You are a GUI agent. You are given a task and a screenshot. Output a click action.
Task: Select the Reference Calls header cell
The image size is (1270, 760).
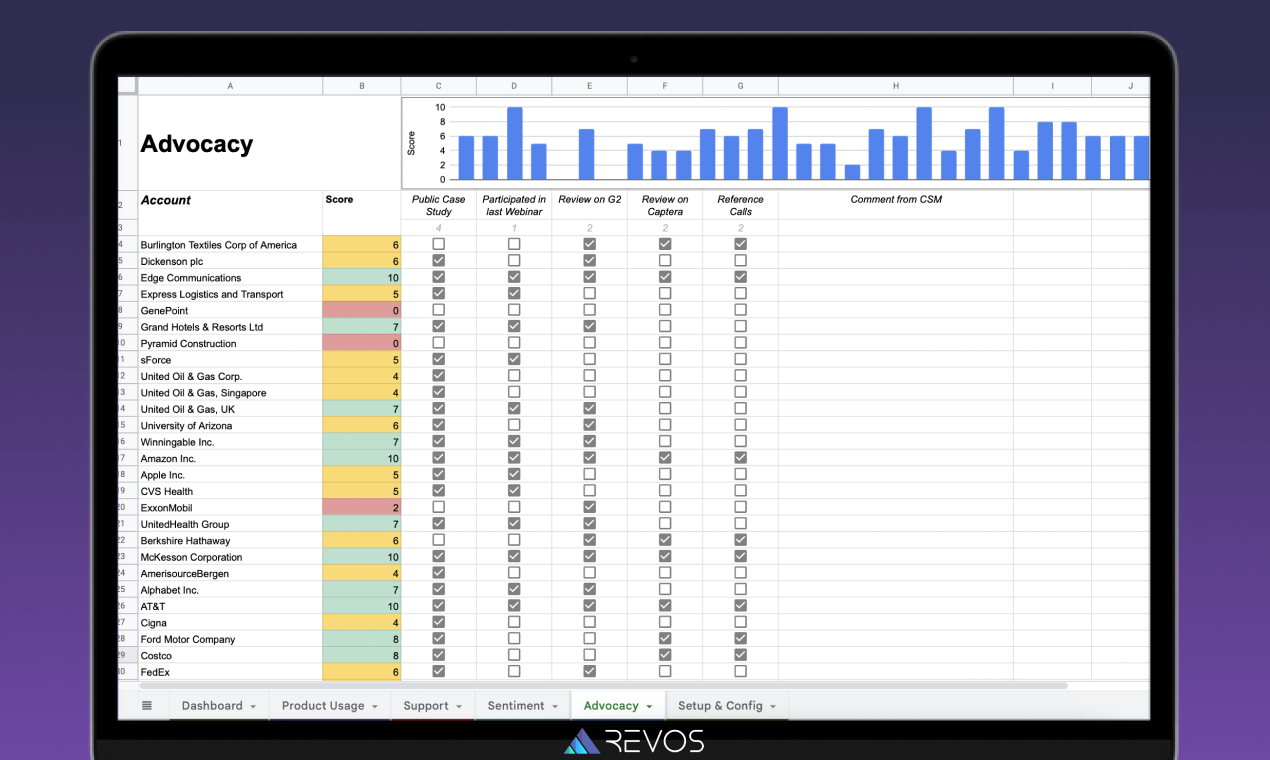[x=740, y=205]
